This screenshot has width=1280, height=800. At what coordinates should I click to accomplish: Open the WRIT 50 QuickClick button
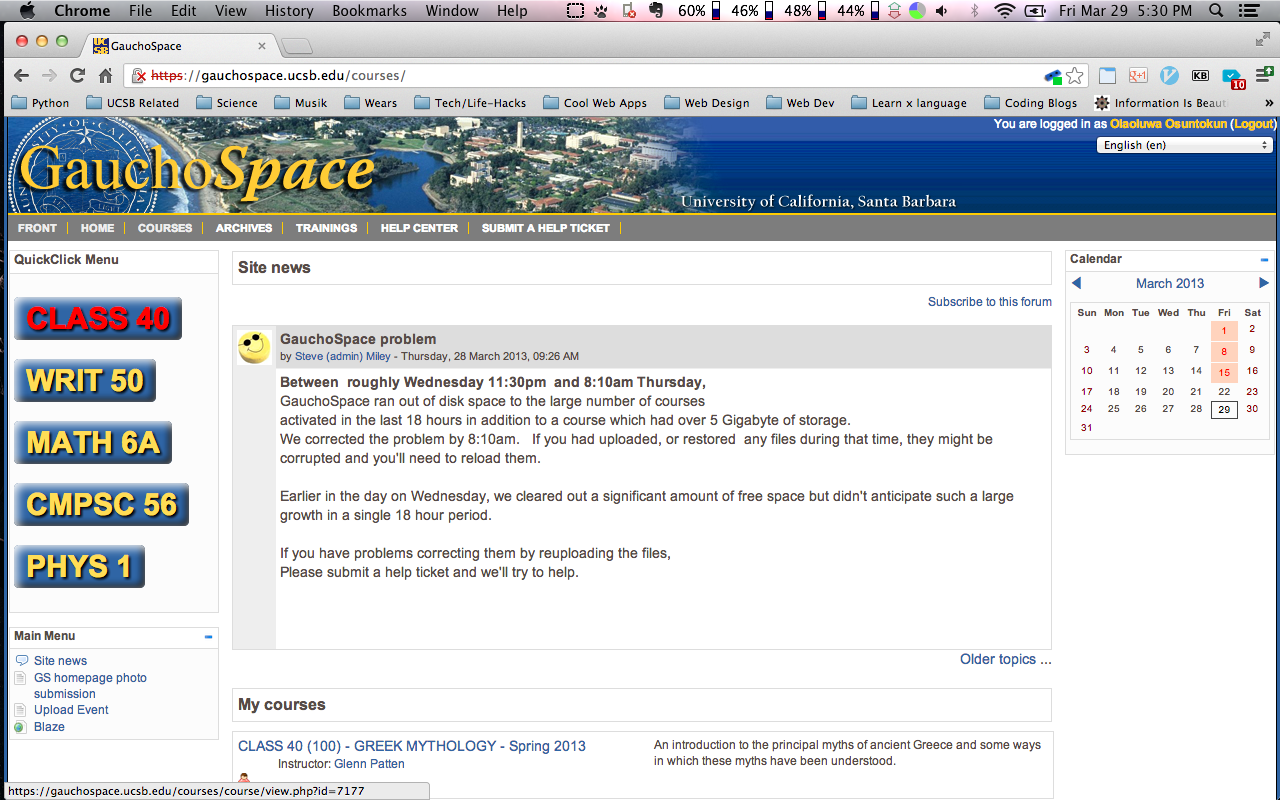(85, 380)
